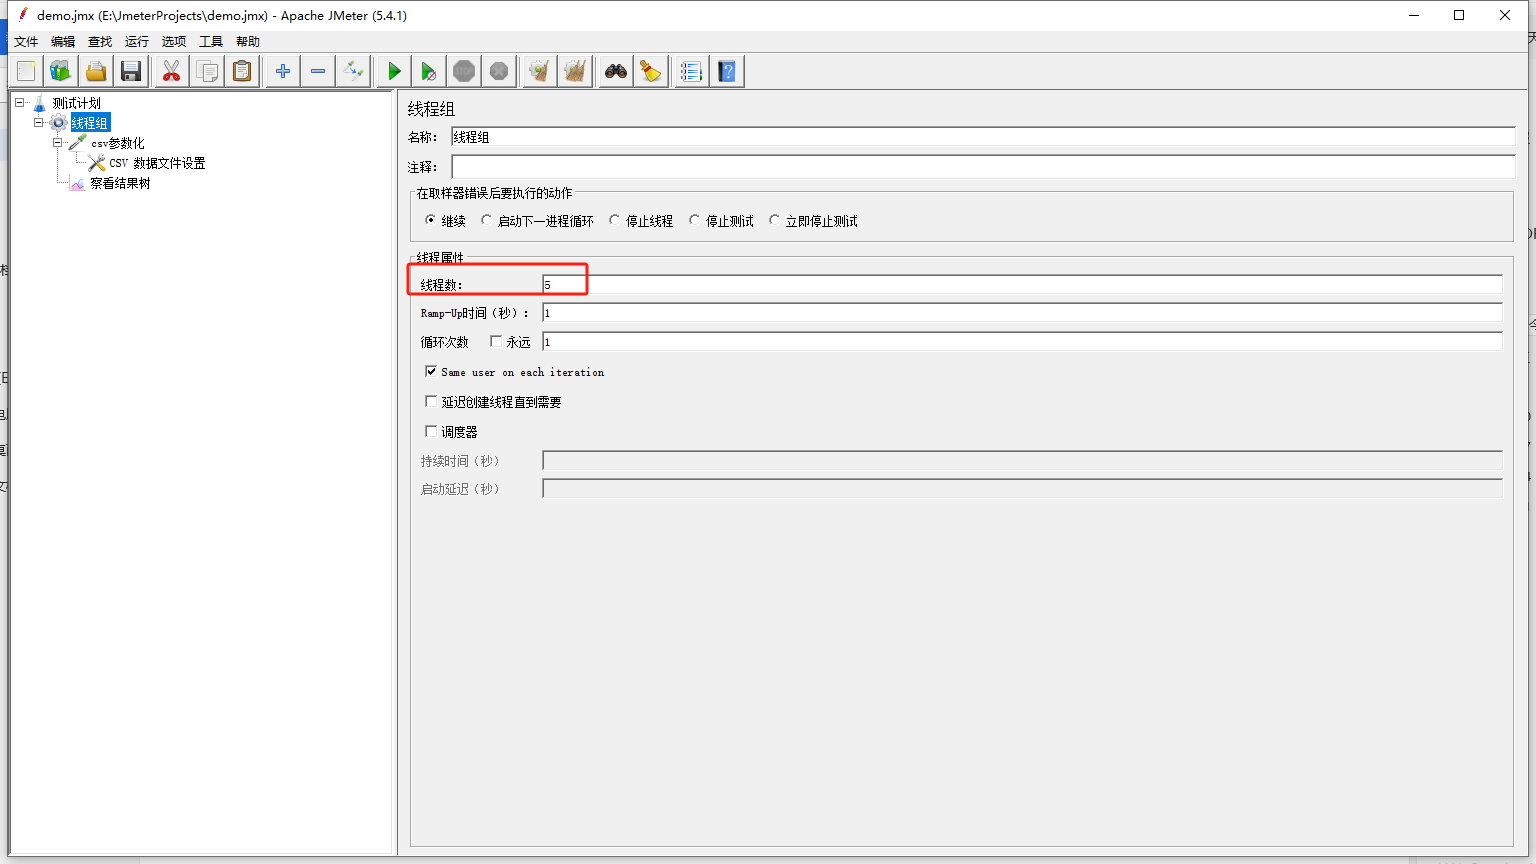Clear results with single broom icon
1536x864 pixels.
(x=540, y=71)
